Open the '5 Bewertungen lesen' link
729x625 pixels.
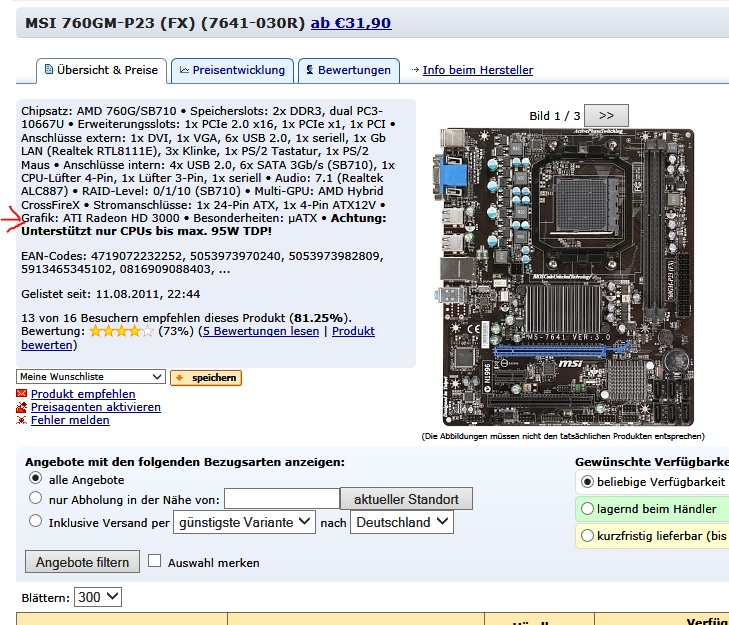tap(261, 331)
